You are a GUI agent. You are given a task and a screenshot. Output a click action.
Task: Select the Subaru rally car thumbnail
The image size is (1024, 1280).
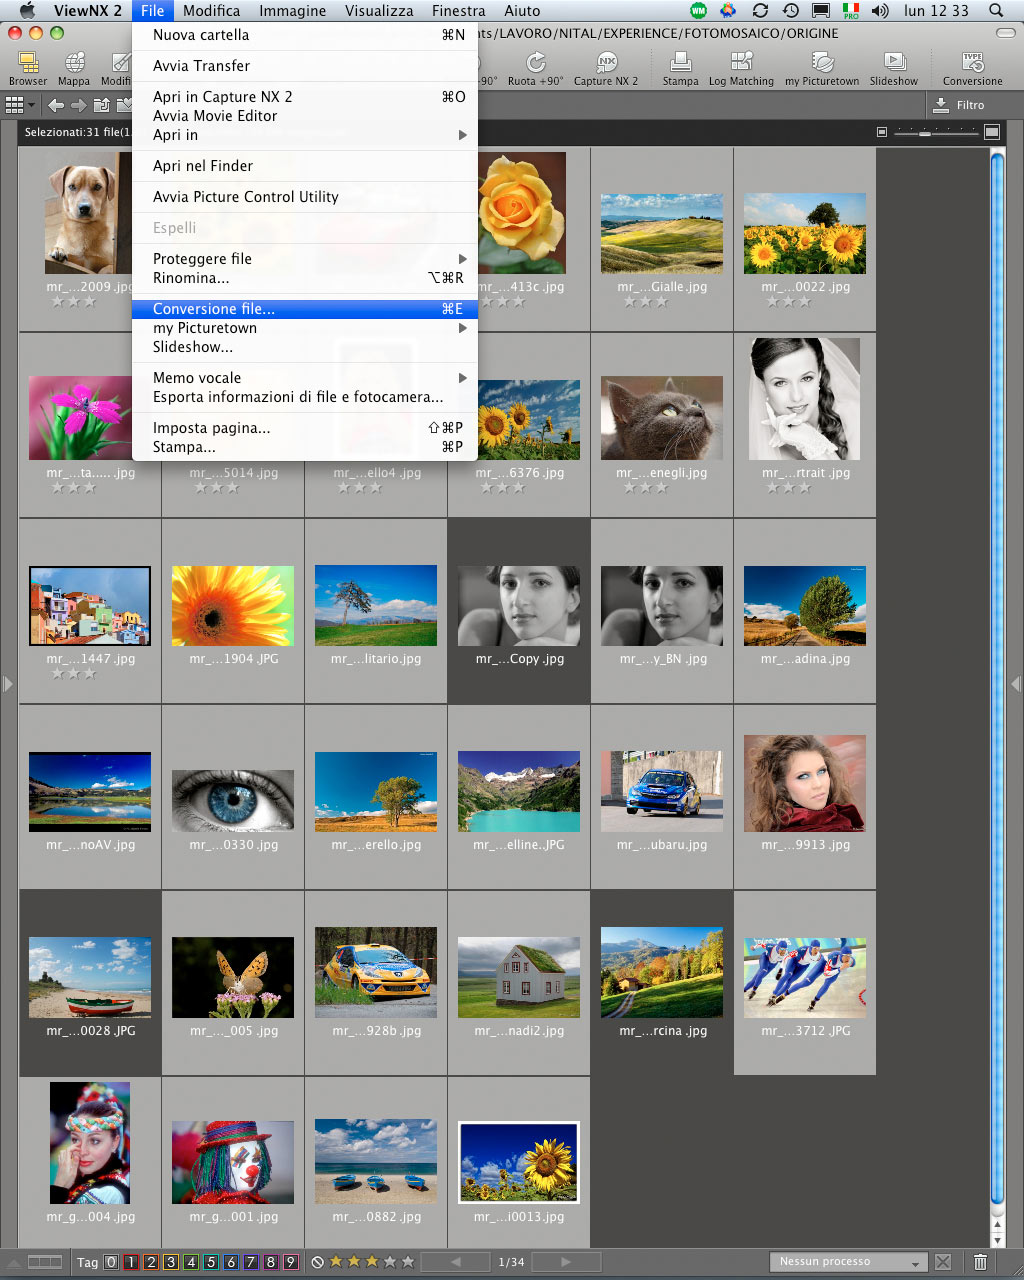coord(662,791)
